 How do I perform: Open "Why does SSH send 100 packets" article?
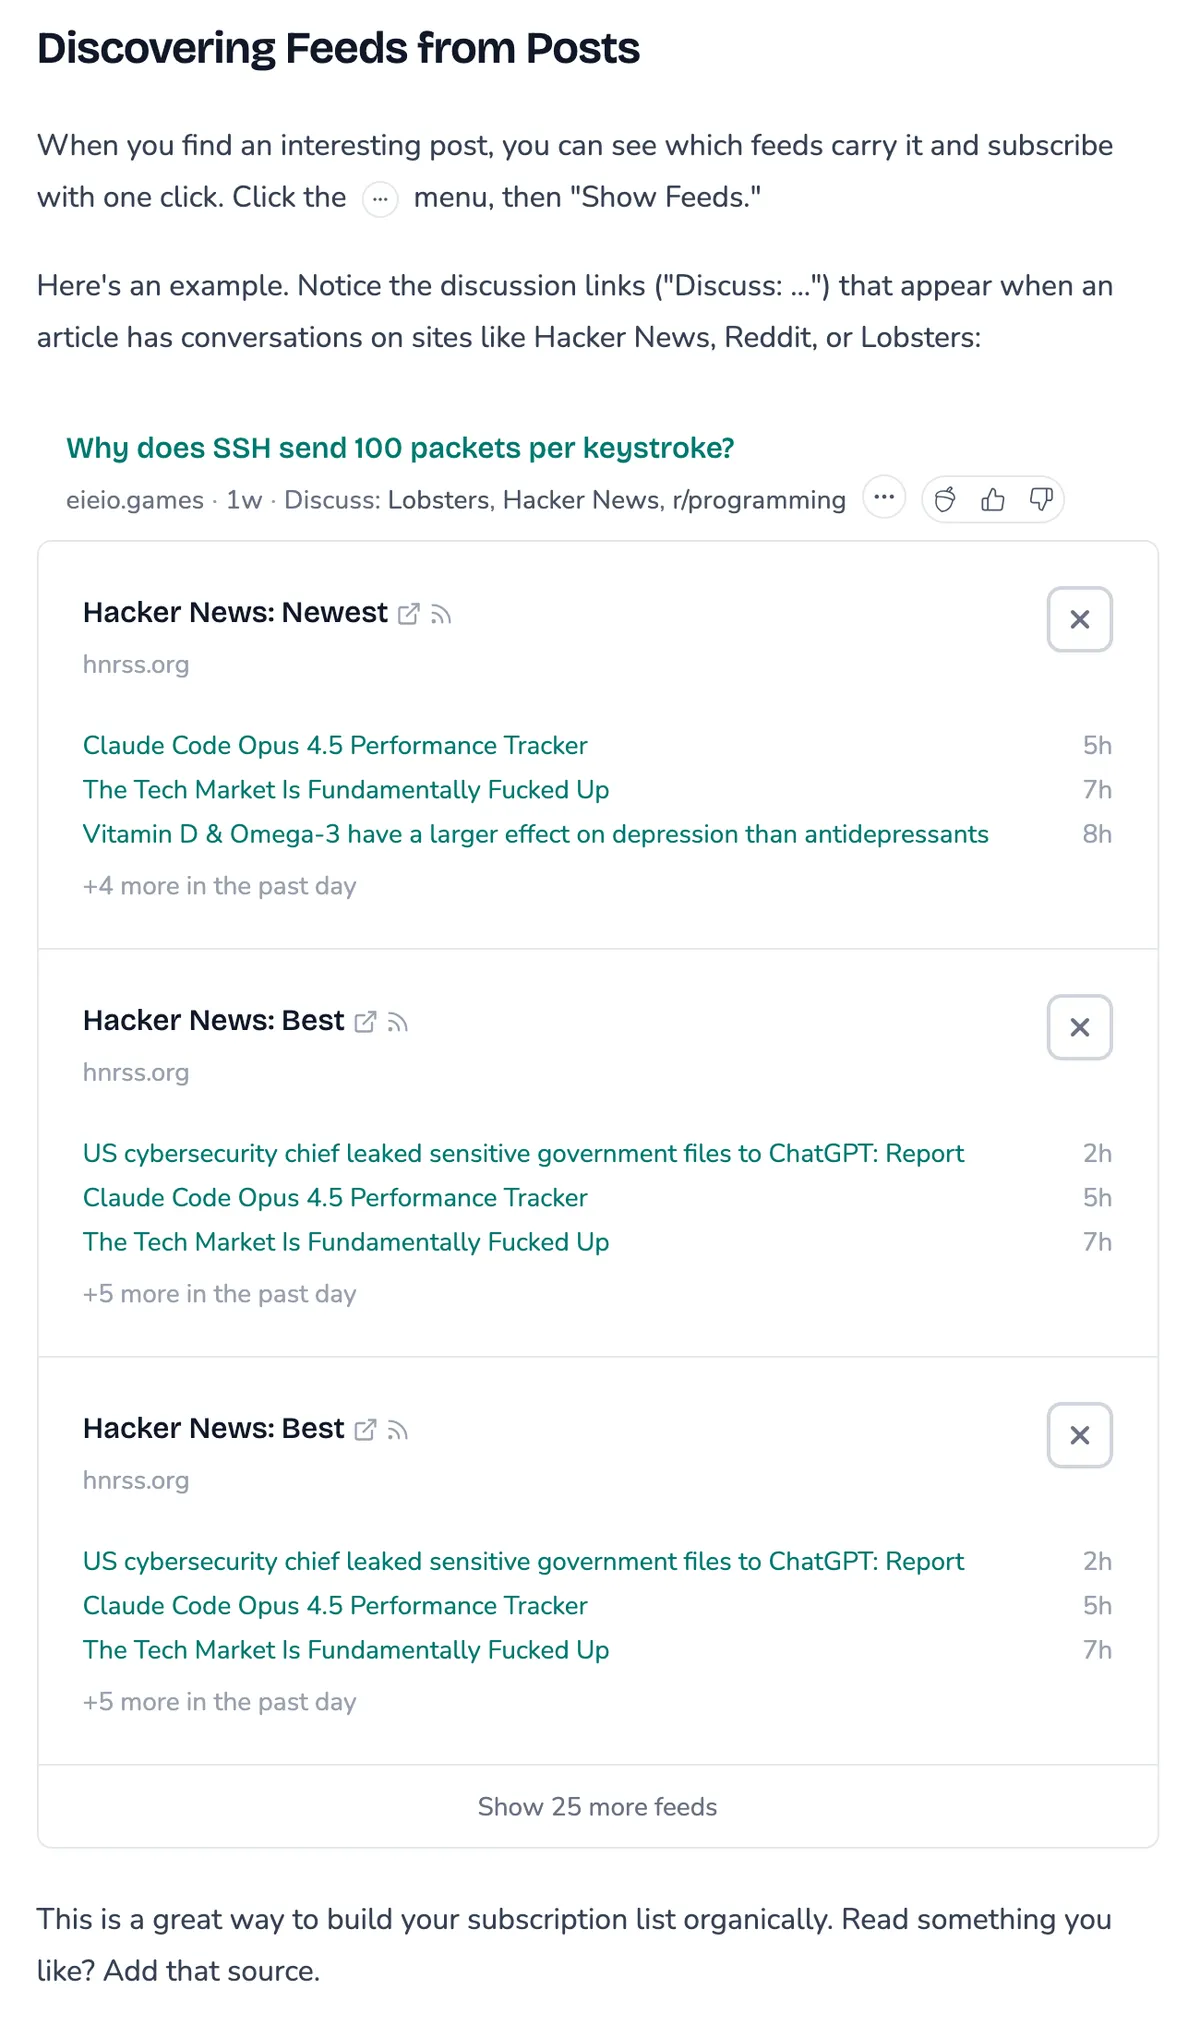coord(400,448)
